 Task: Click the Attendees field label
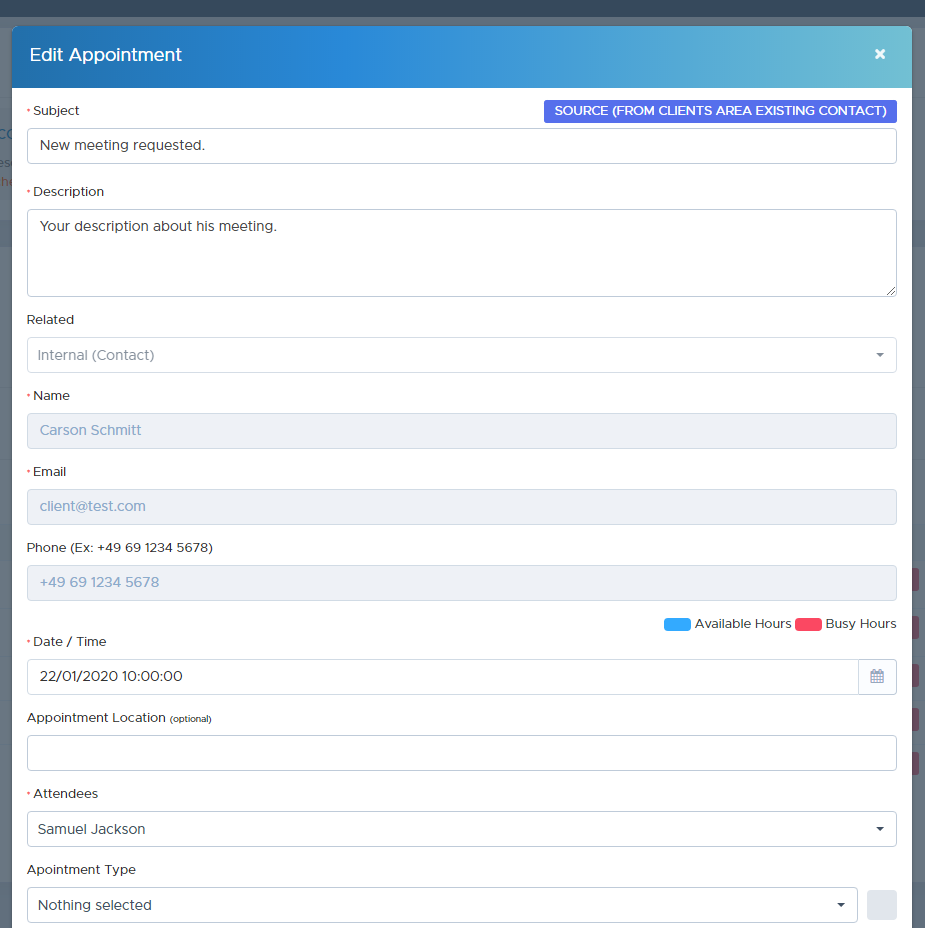(x=66, y=794)
